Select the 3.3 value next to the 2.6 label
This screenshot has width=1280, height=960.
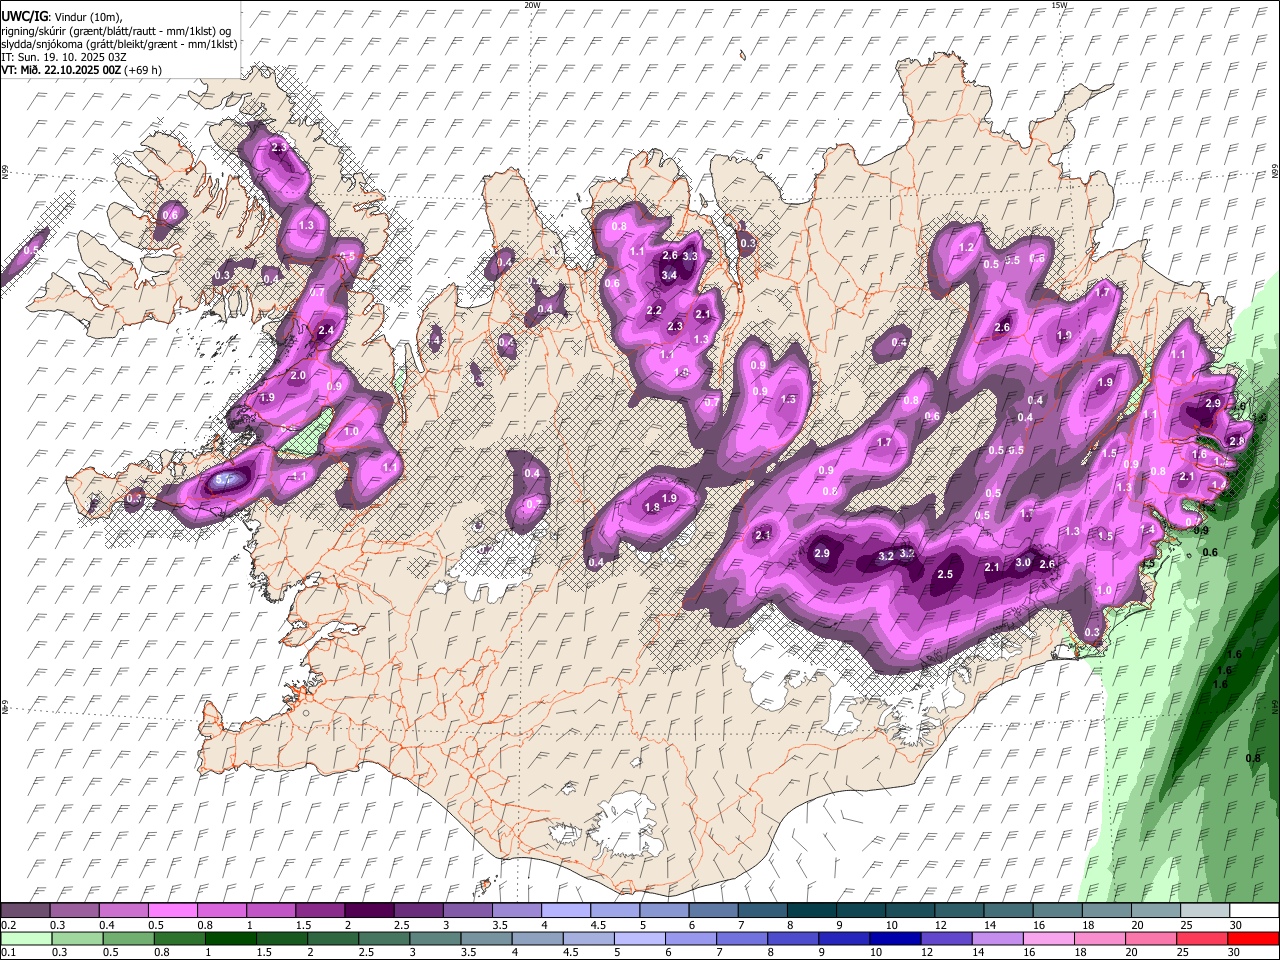[x=689, y=257]
